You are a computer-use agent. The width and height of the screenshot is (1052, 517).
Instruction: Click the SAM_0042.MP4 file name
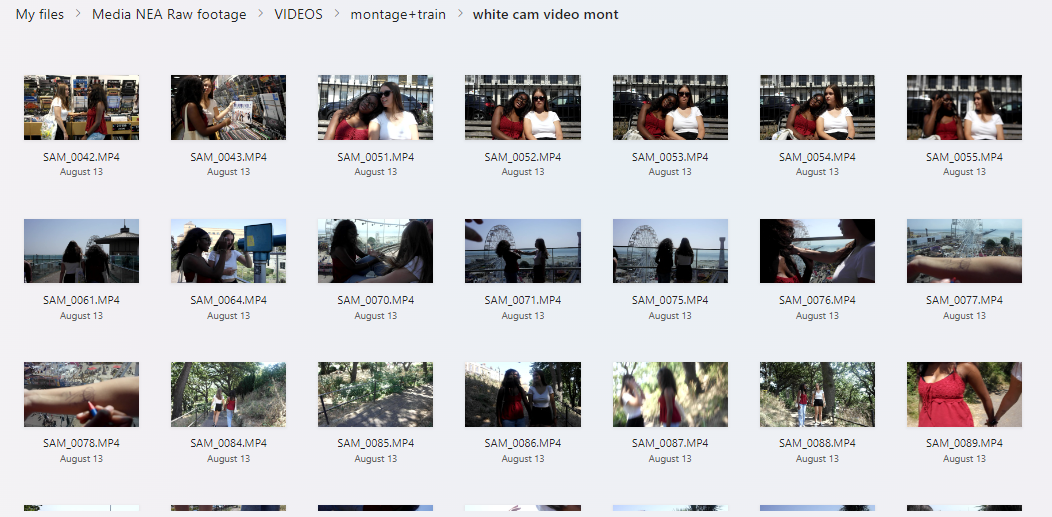(x=81, y=157)
